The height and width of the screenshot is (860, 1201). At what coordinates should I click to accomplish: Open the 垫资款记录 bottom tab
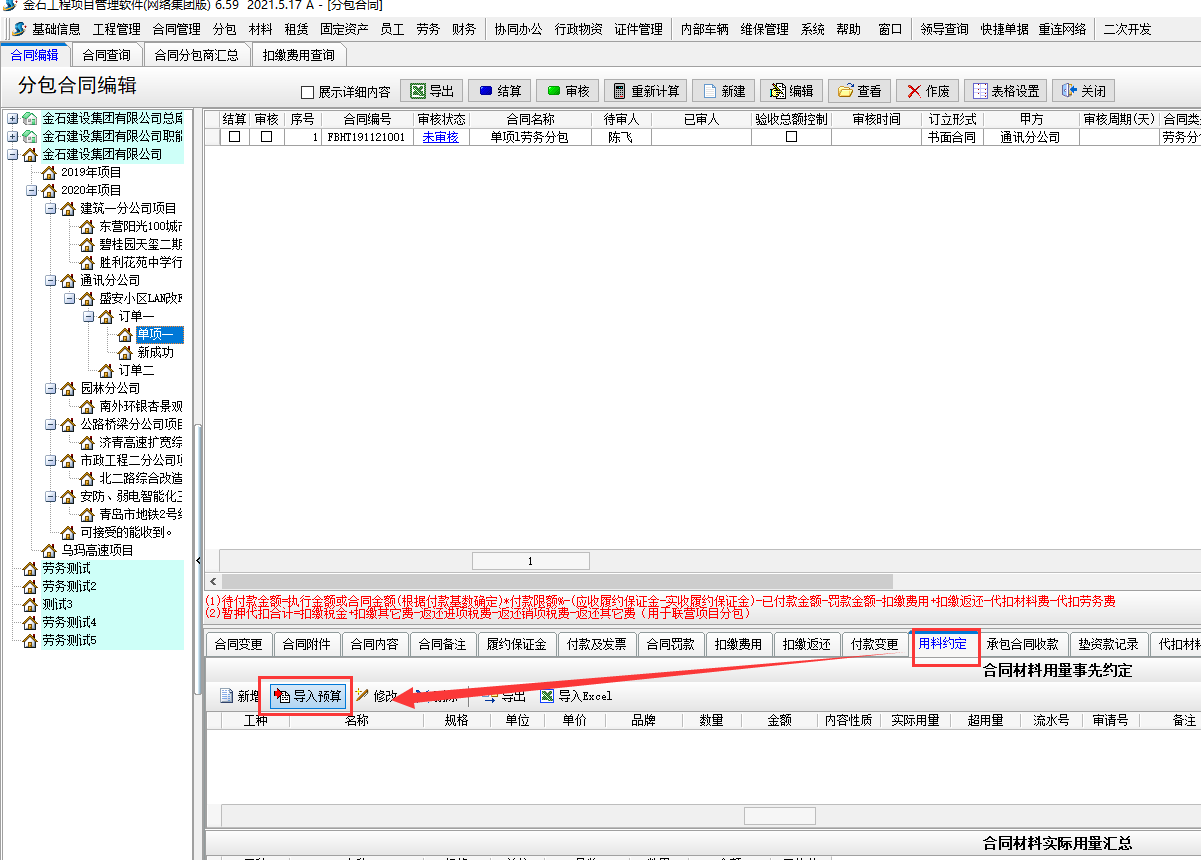(x=1108, y=644)
